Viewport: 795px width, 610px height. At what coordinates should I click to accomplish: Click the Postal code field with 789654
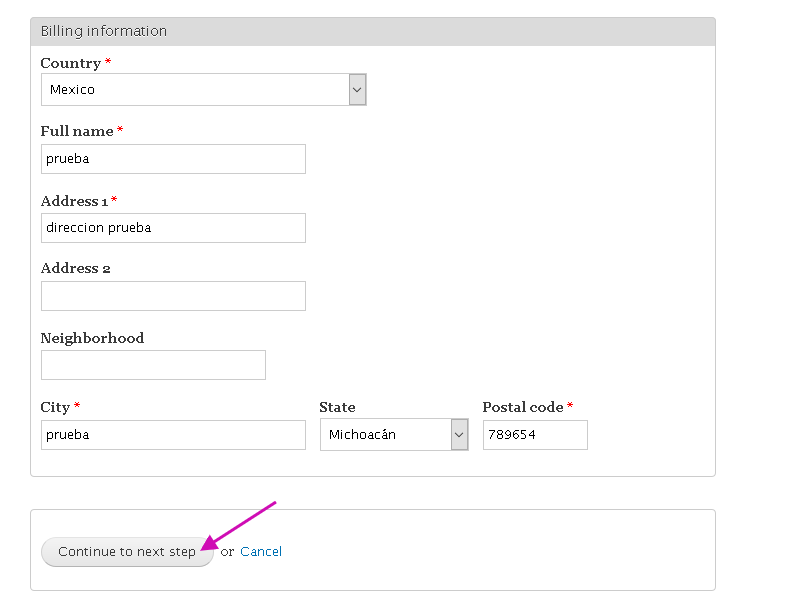[535, 435]
